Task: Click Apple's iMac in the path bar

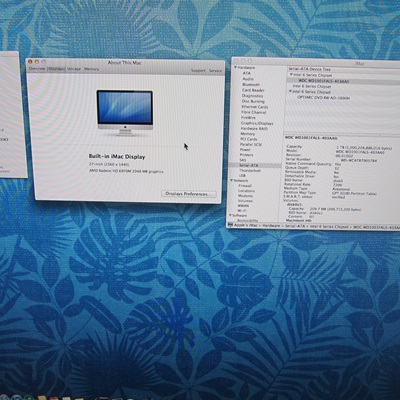Action: point(246,226)
